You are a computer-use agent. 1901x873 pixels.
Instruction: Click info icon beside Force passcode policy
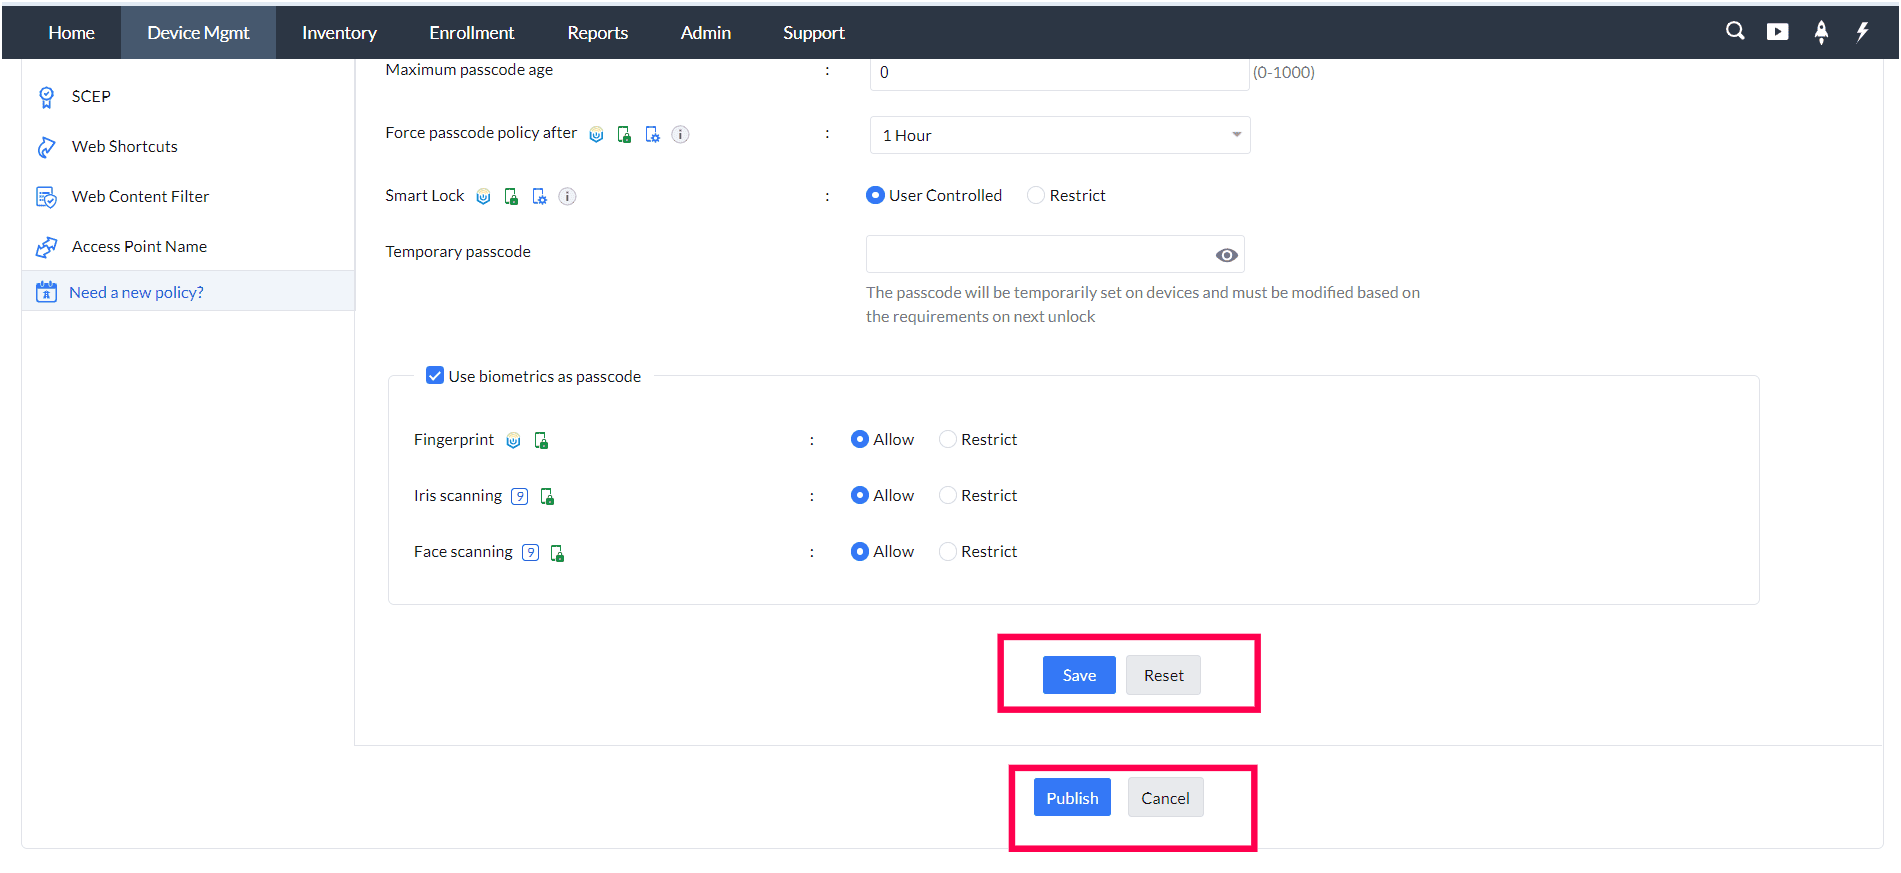(680, 134)
